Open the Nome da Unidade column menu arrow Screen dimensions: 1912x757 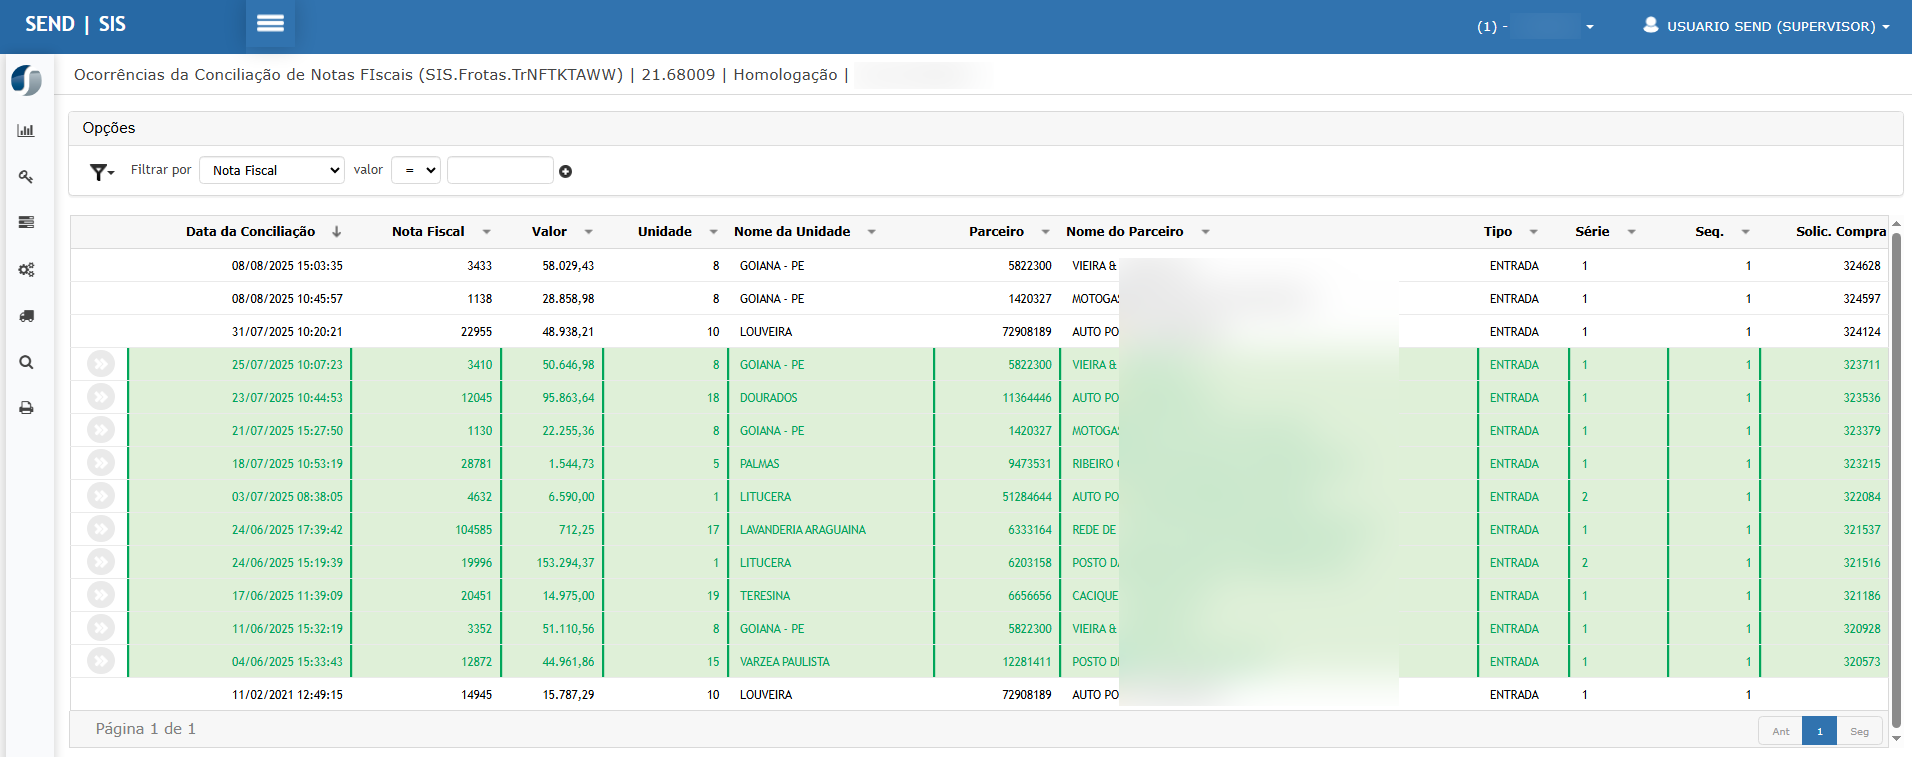(x=871, y=232)
